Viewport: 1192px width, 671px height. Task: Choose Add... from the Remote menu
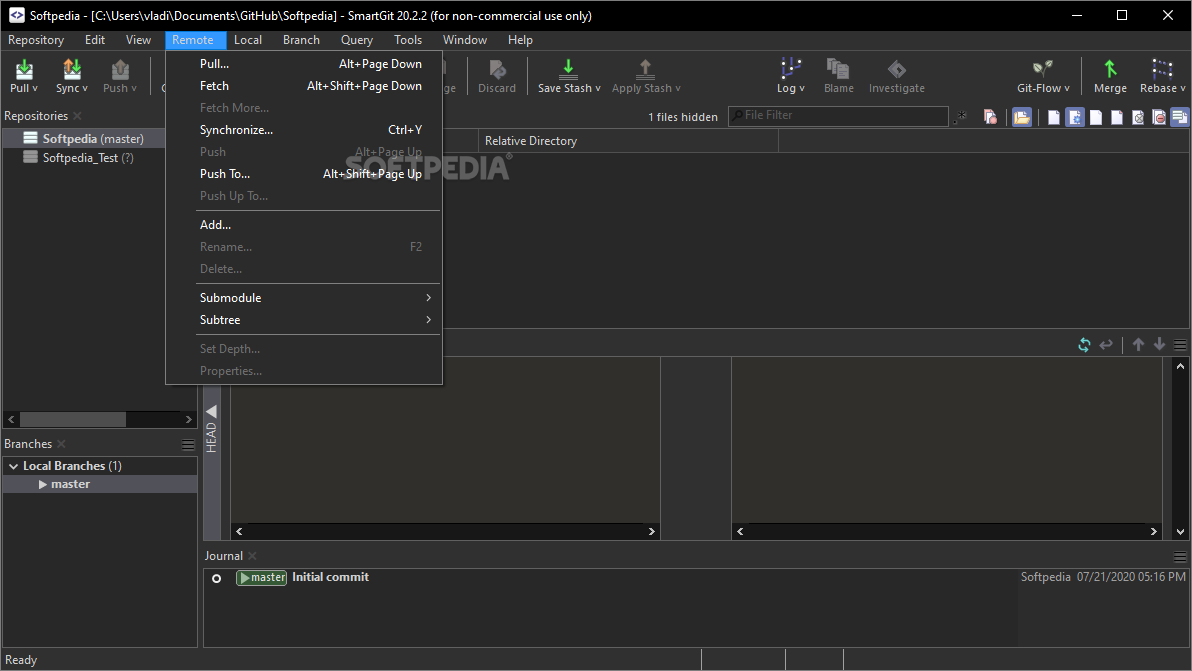(x=304, y=225)
